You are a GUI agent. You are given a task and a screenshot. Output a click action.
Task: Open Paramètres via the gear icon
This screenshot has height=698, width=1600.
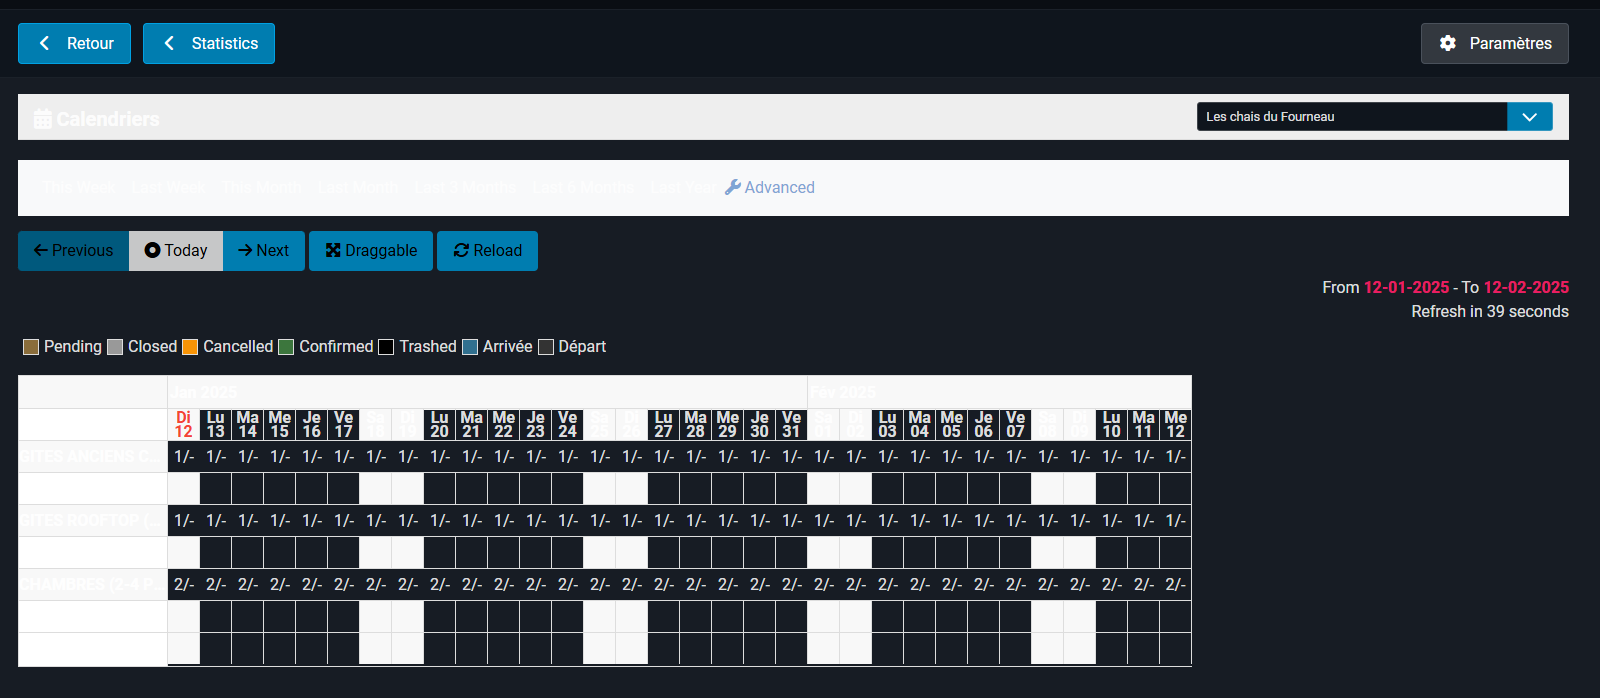click(x=1448, y=44)
